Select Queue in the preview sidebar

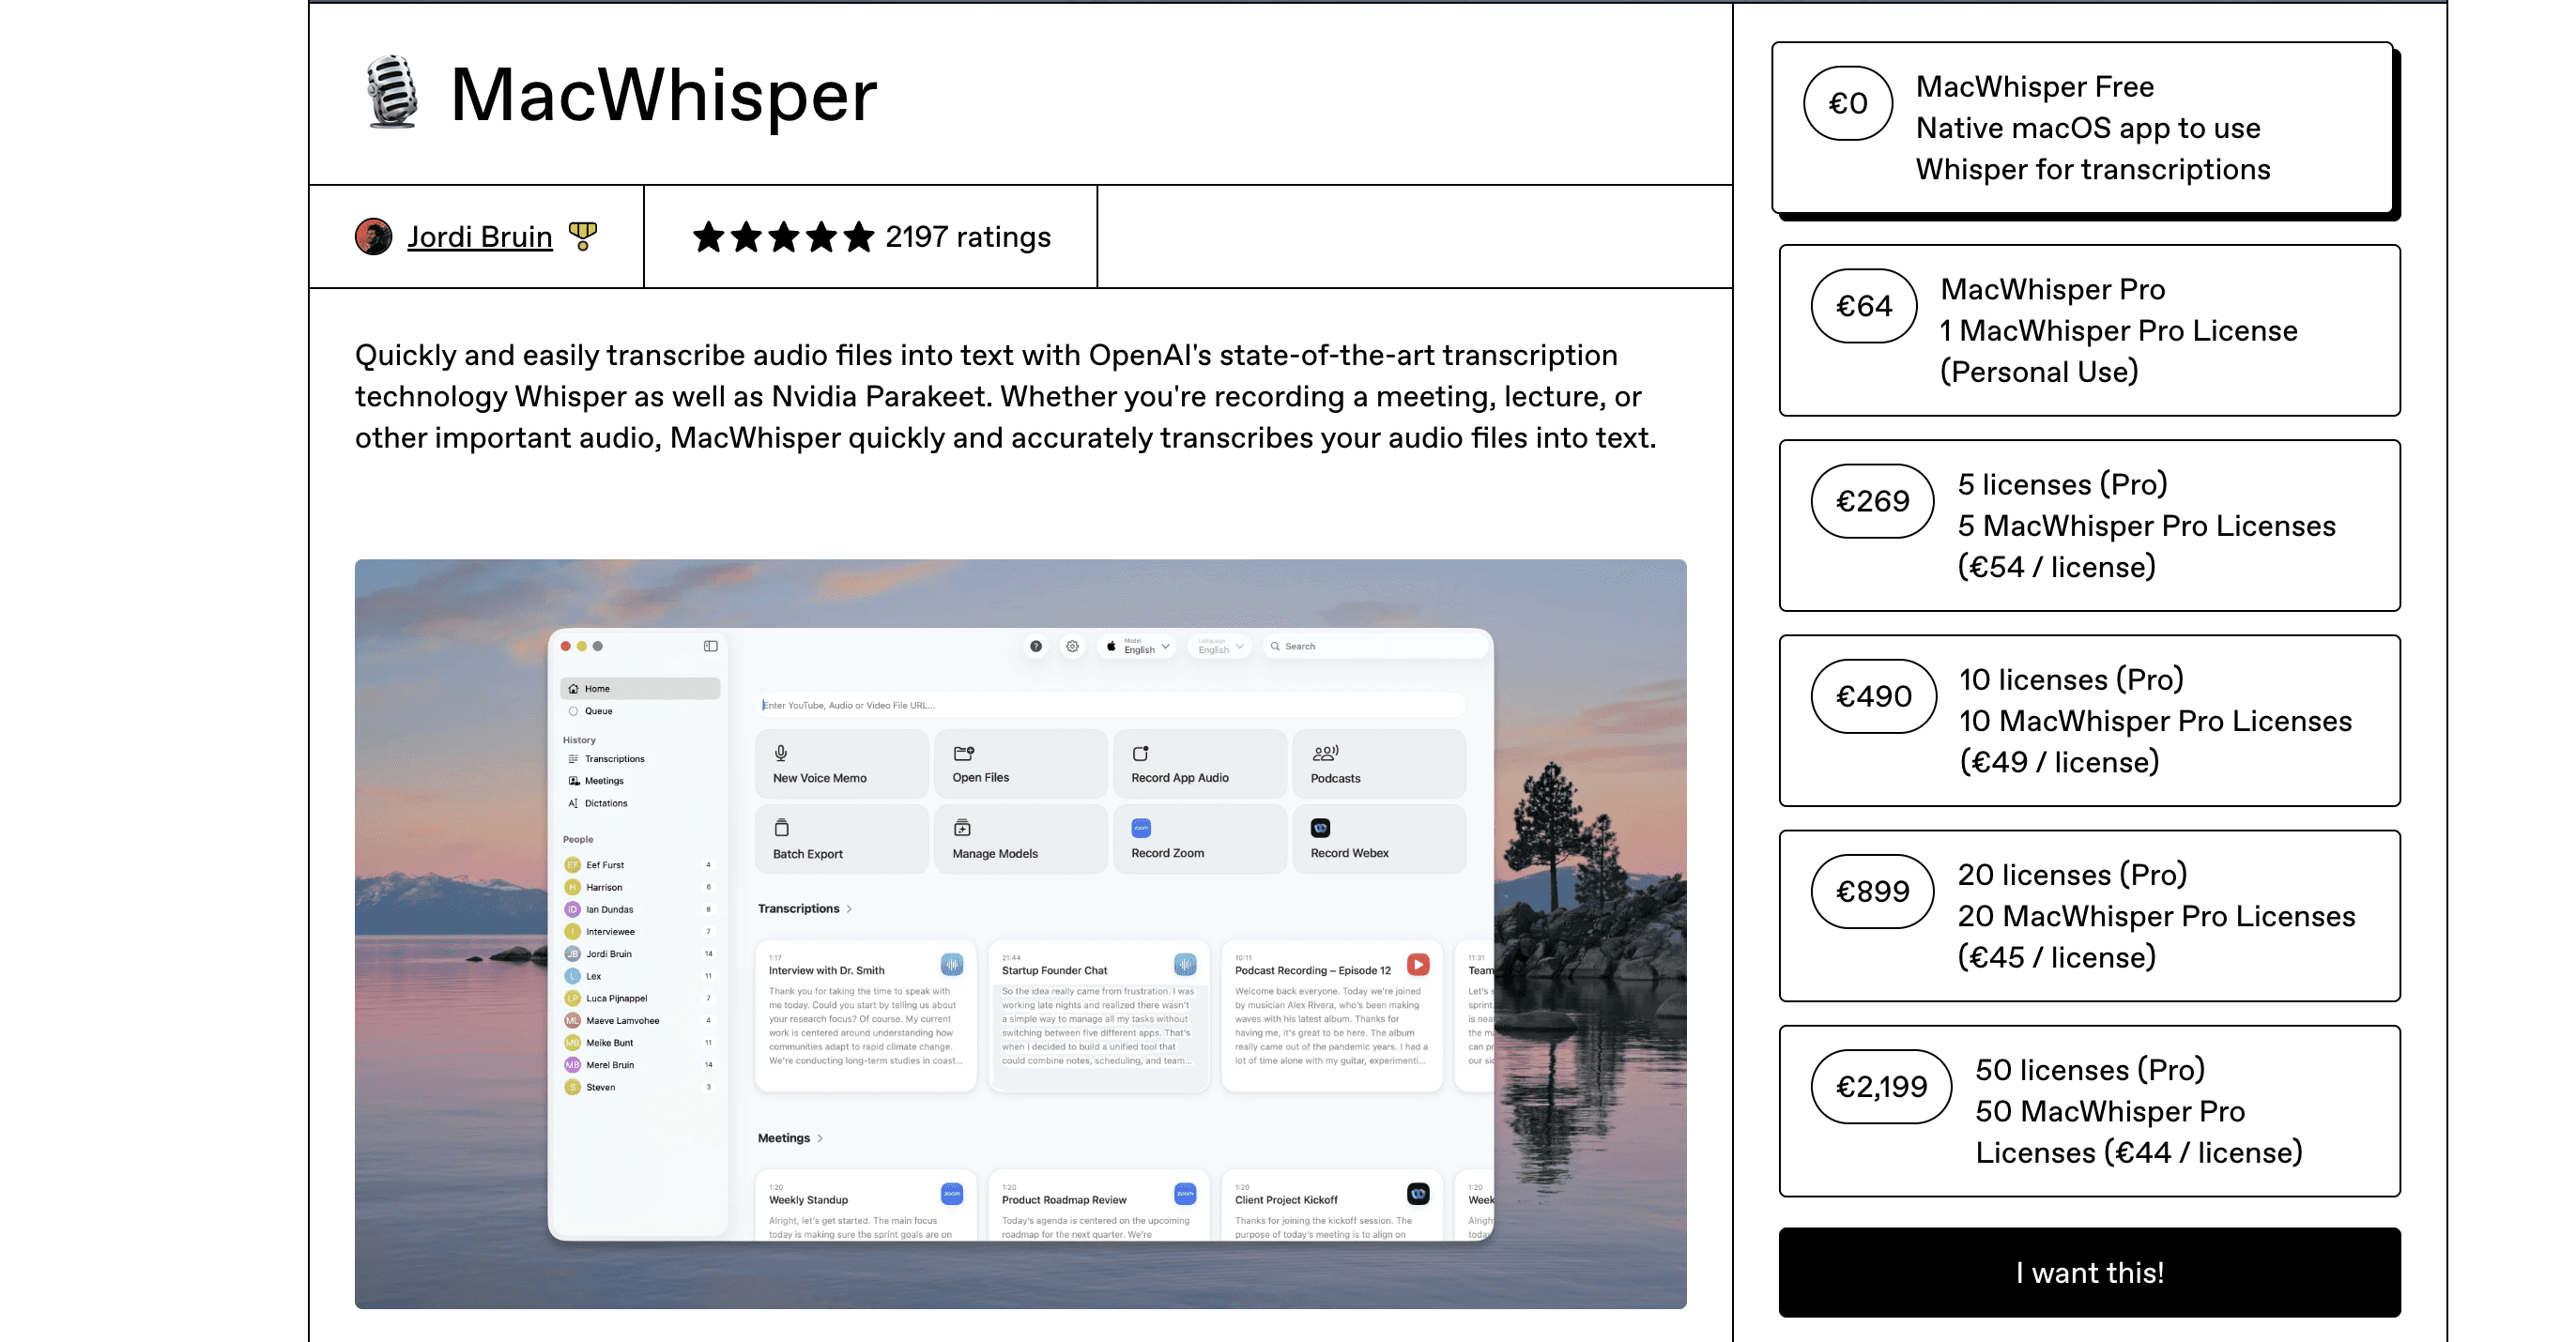[x=640, y=711]
